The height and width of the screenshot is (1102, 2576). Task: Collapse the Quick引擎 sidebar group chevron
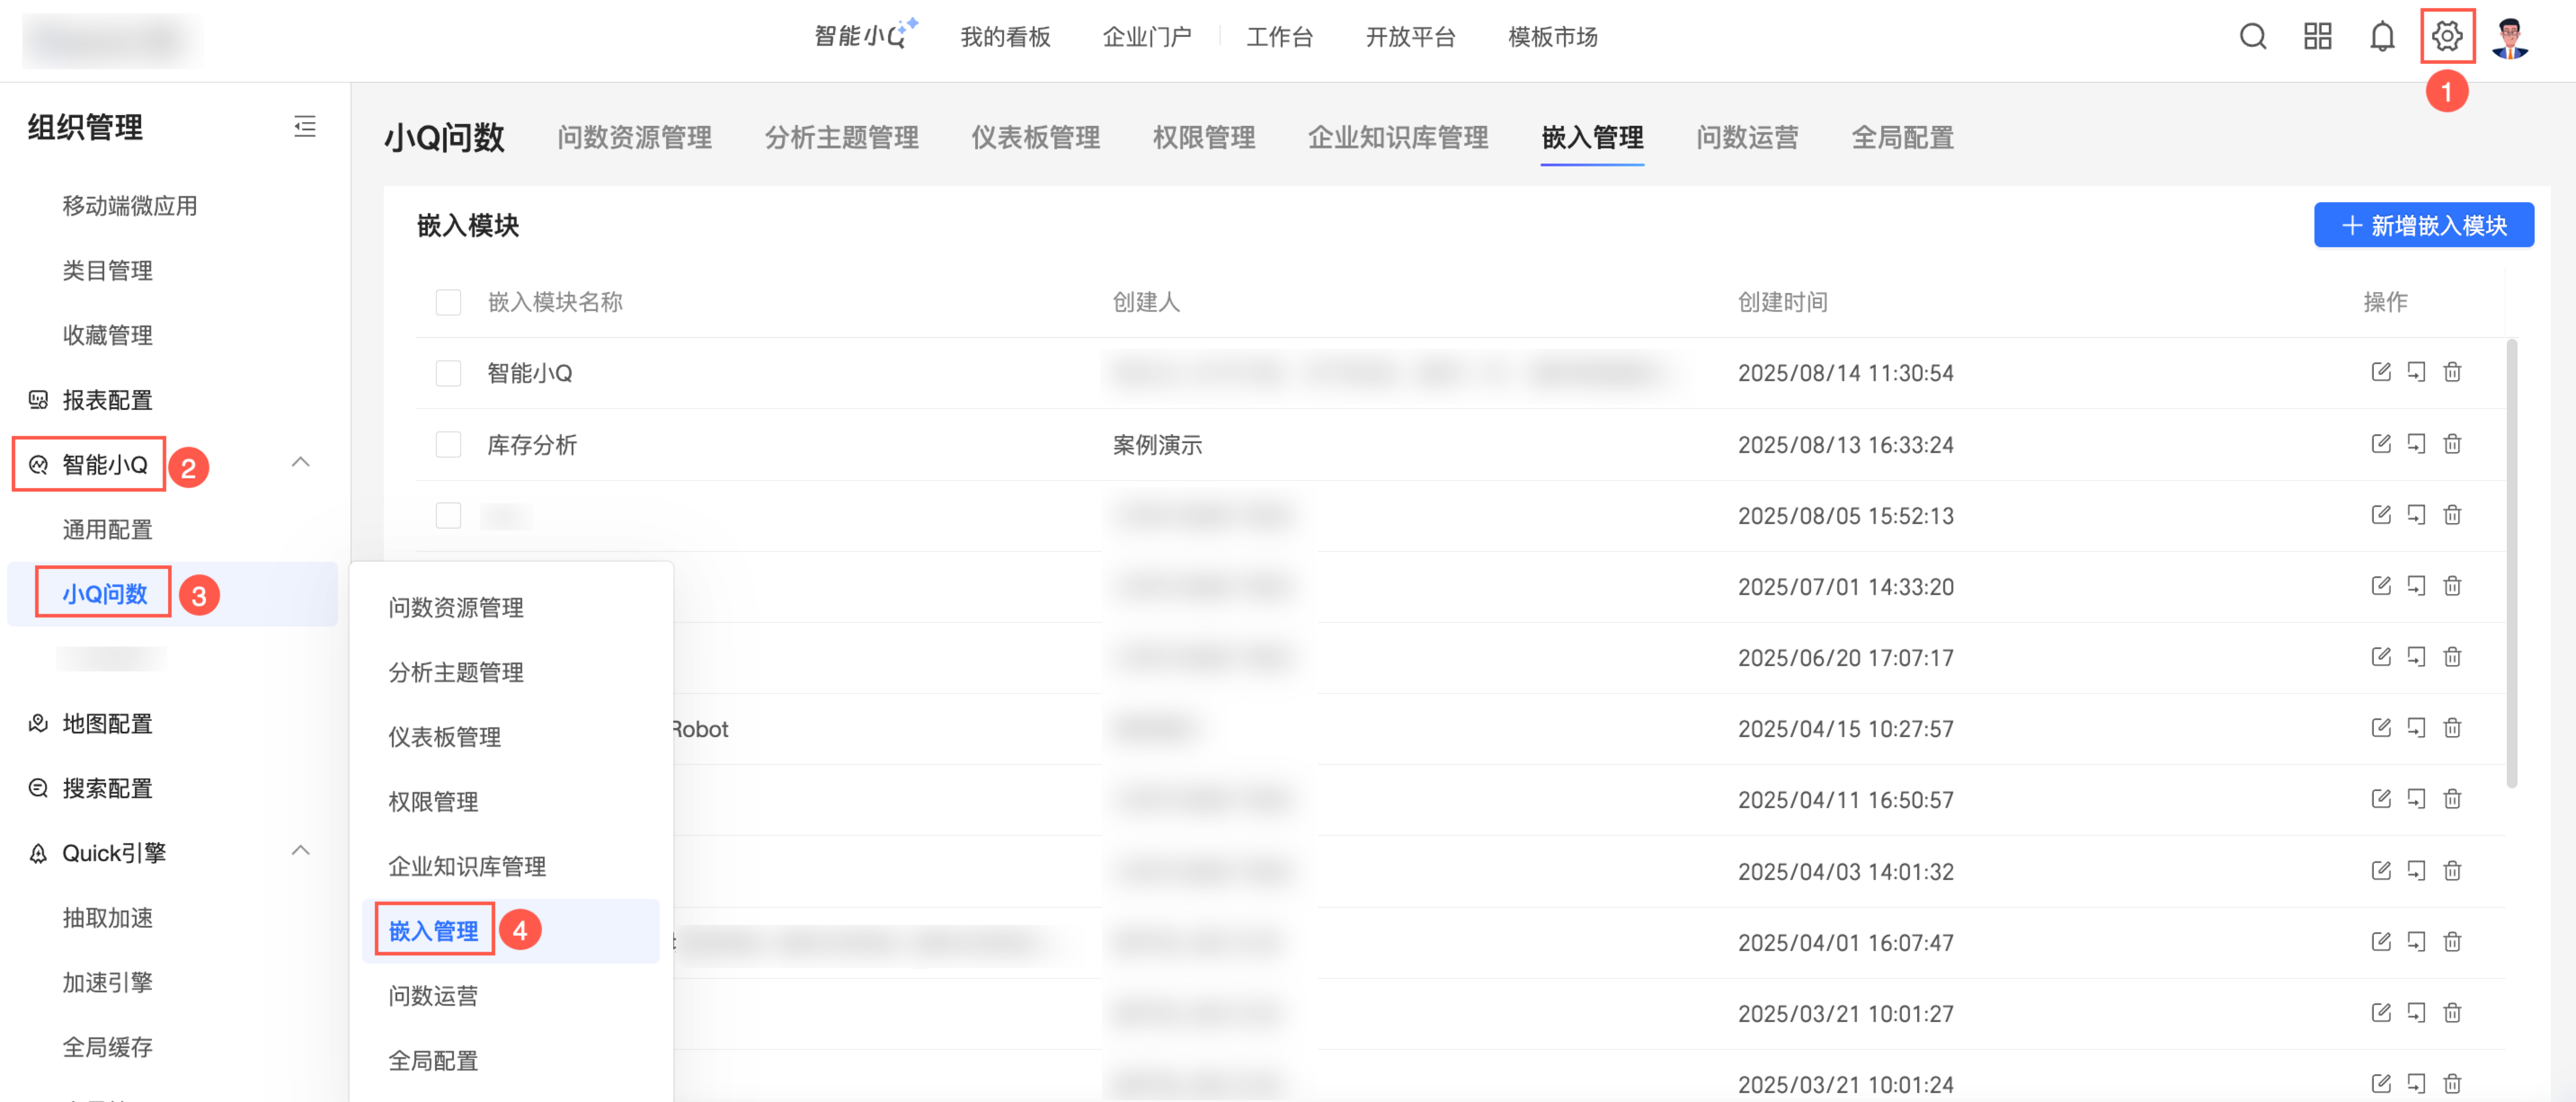point(300,850)
